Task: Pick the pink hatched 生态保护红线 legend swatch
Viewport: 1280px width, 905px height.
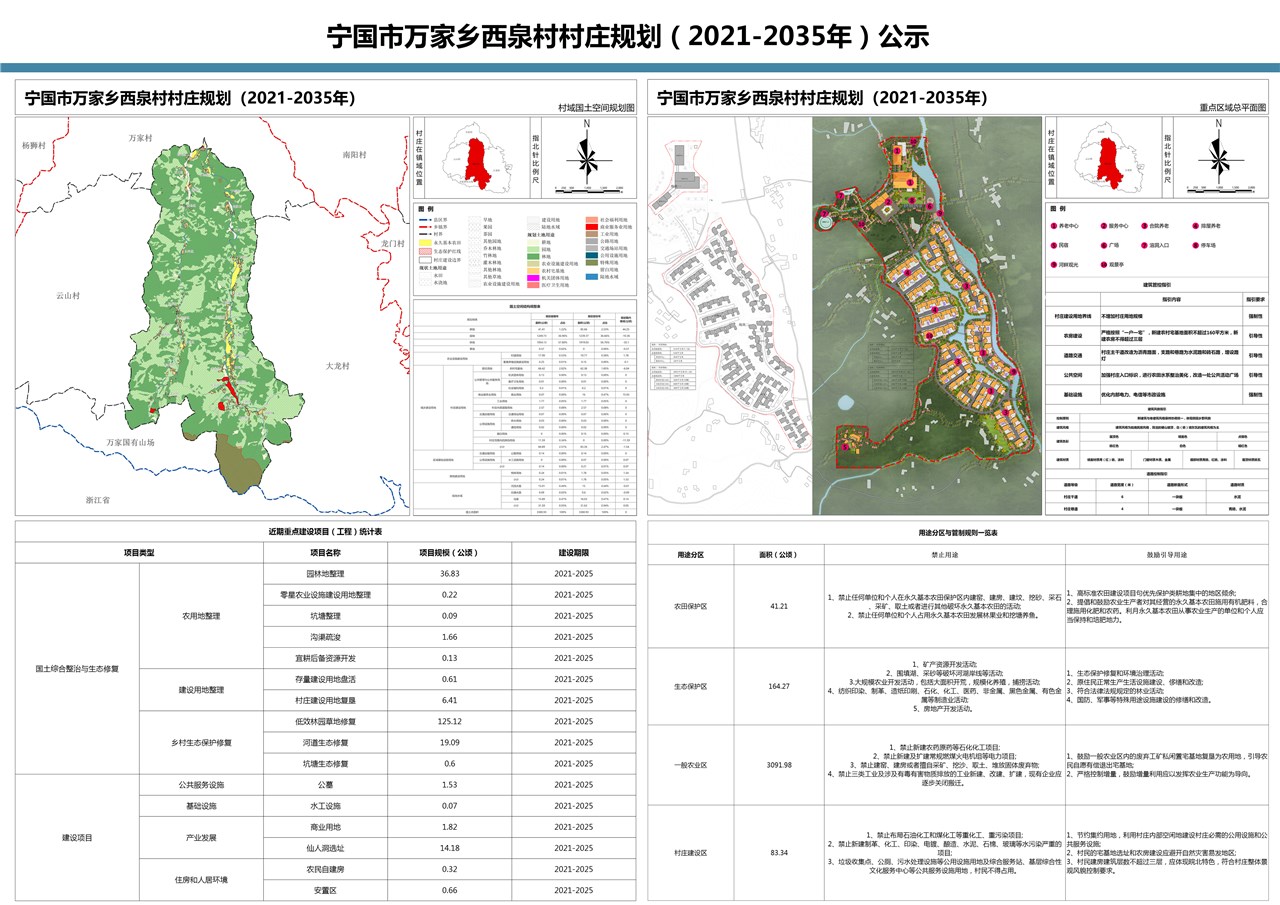Action: [x=425, y=251]
